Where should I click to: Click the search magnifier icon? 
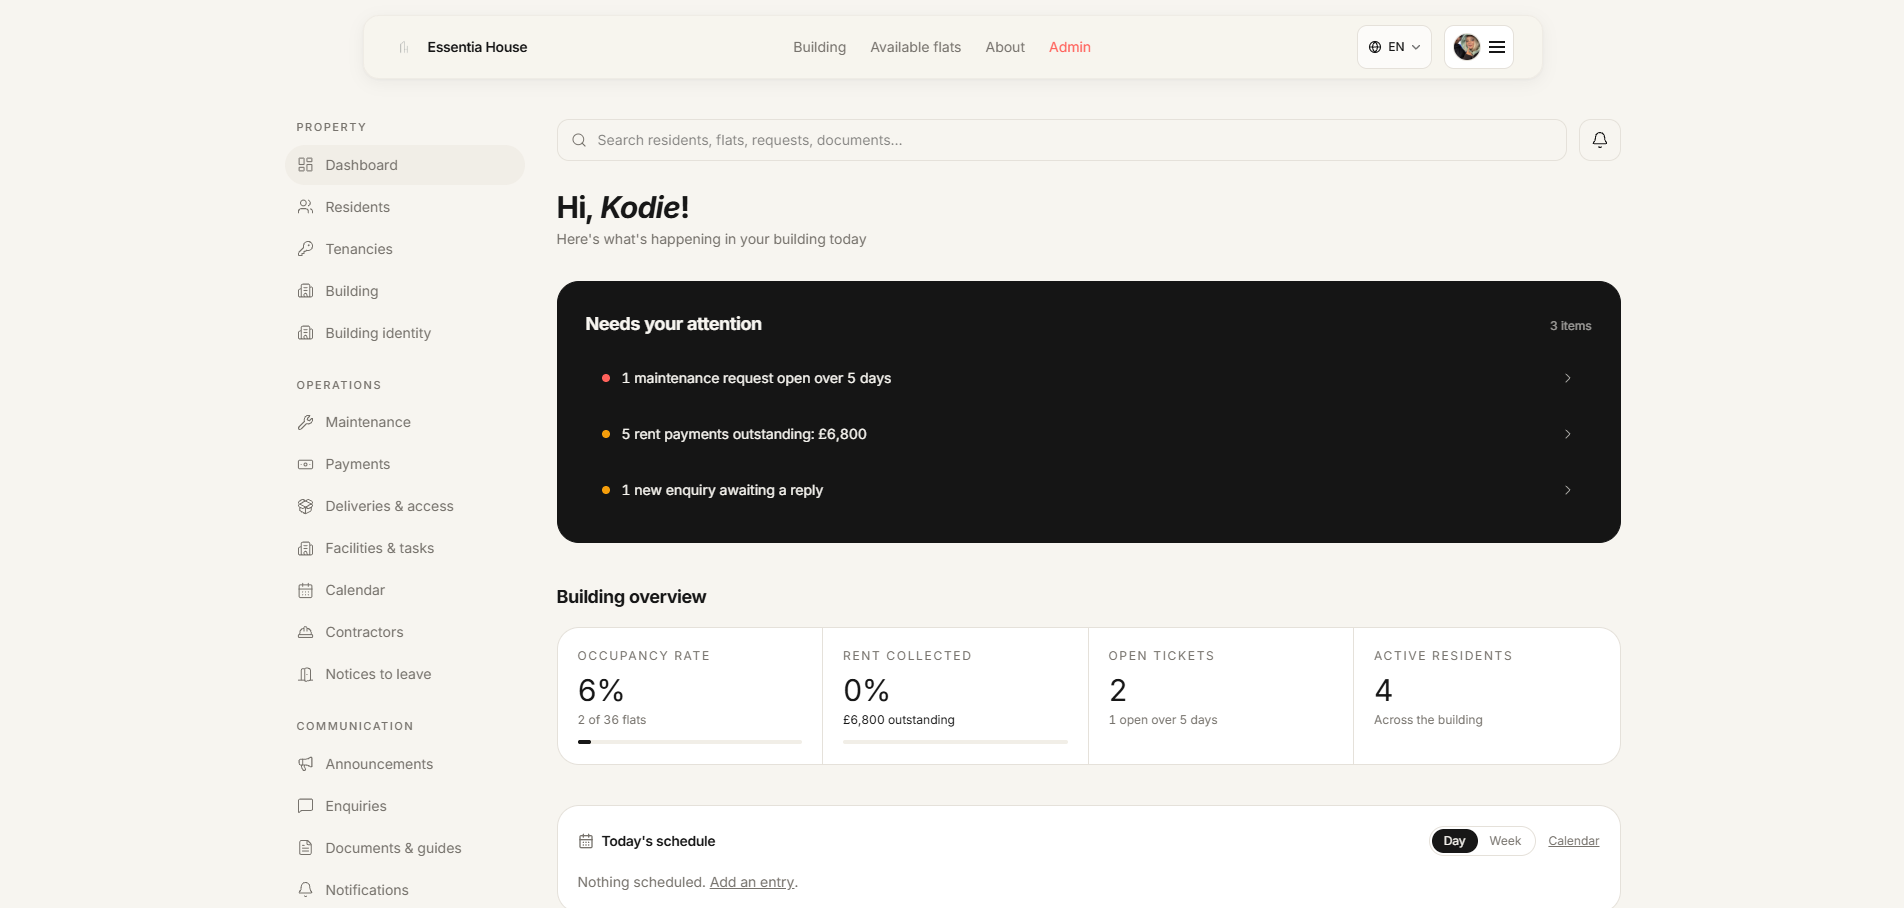tap(579, 140)
